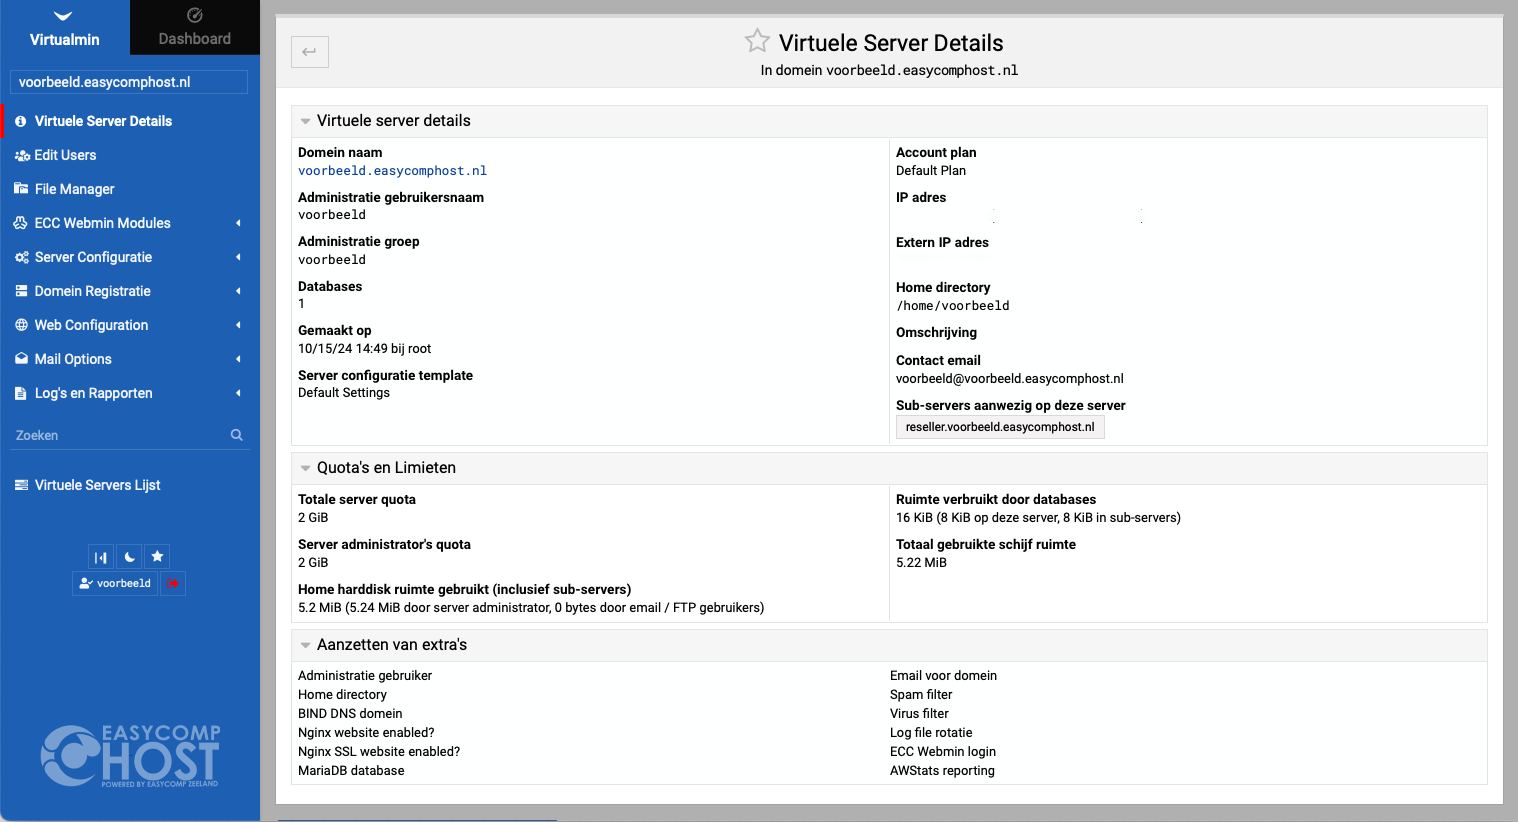Select the contact email voorbeeld@voorbeeld.easycomphost.nl
The height and width of the screenshot is (822, 1518).
pos(1010,379)
